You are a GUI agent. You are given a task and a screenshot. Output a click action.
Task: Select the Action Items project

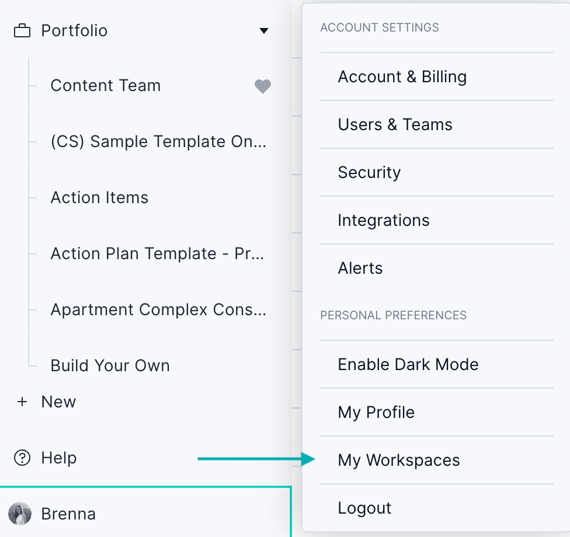(99, 198)
